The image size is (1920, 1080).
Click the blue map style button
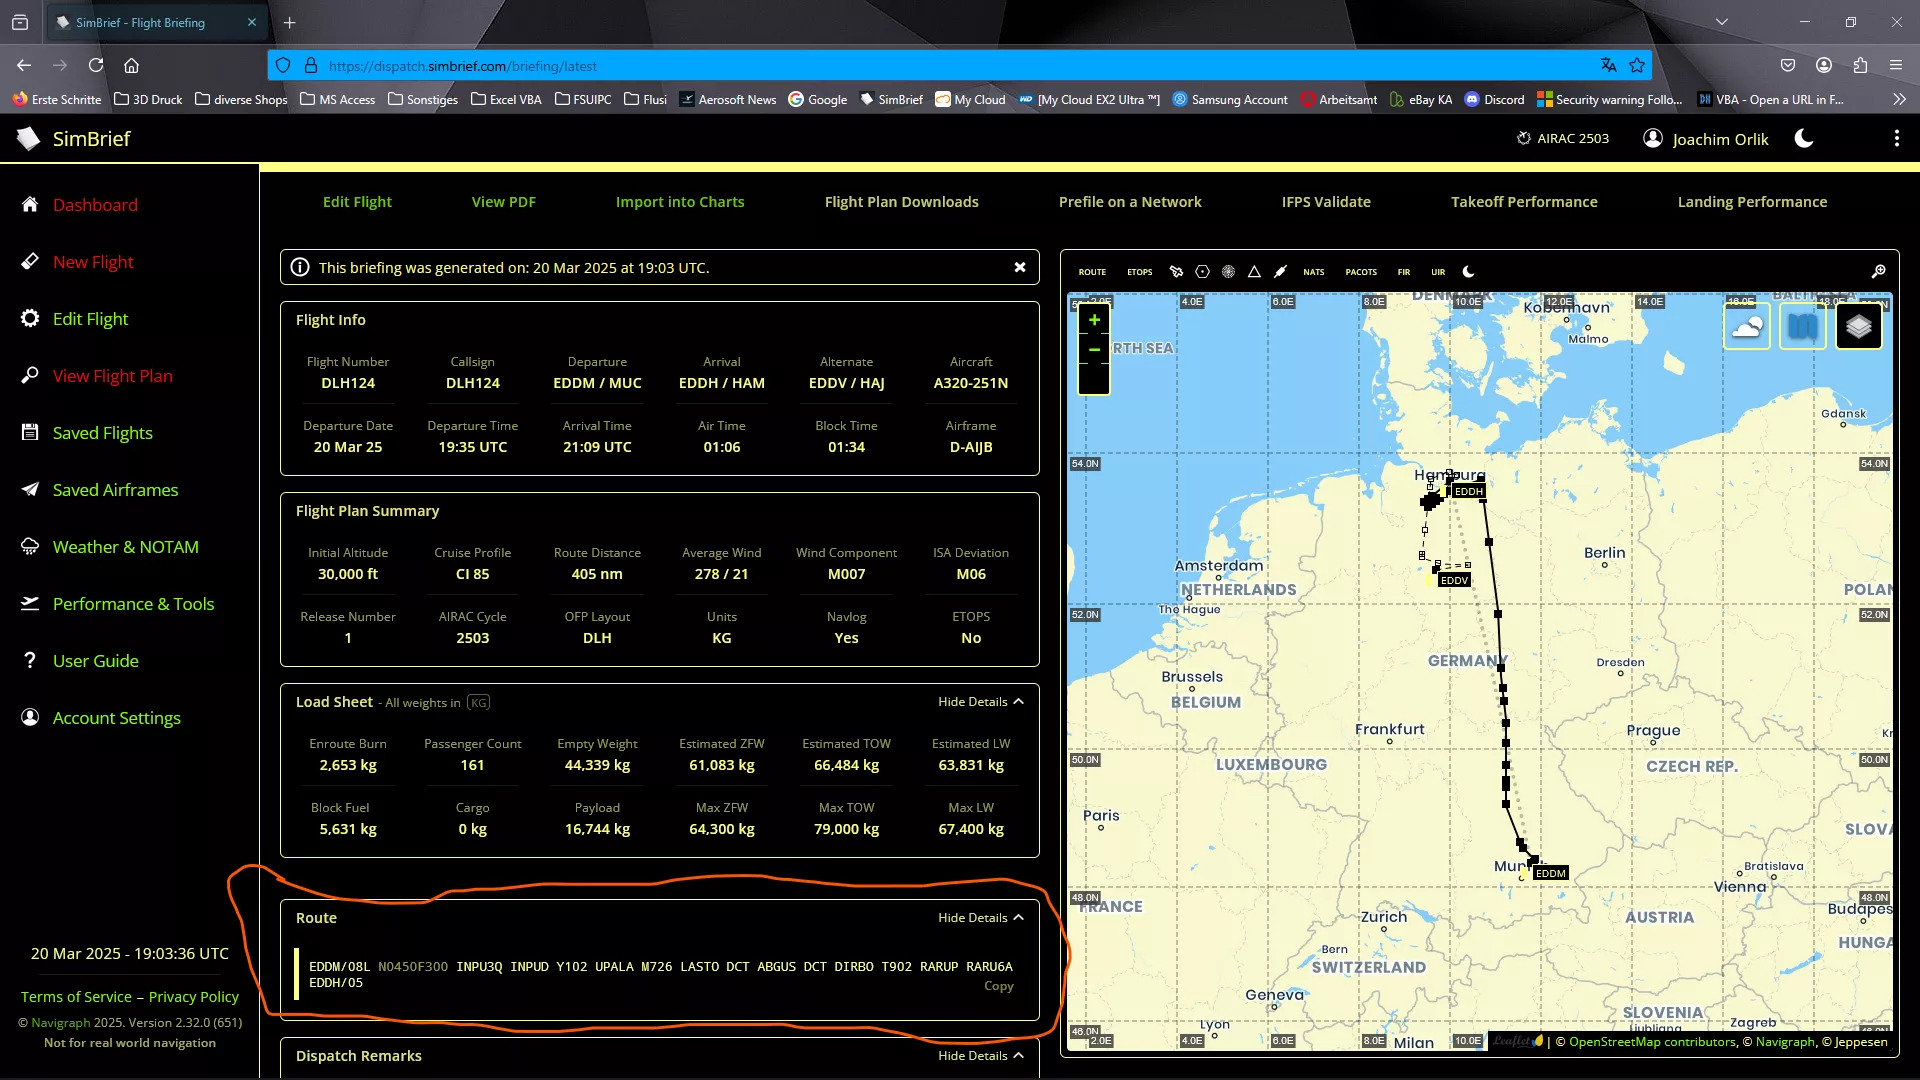tap(1802, 327)
